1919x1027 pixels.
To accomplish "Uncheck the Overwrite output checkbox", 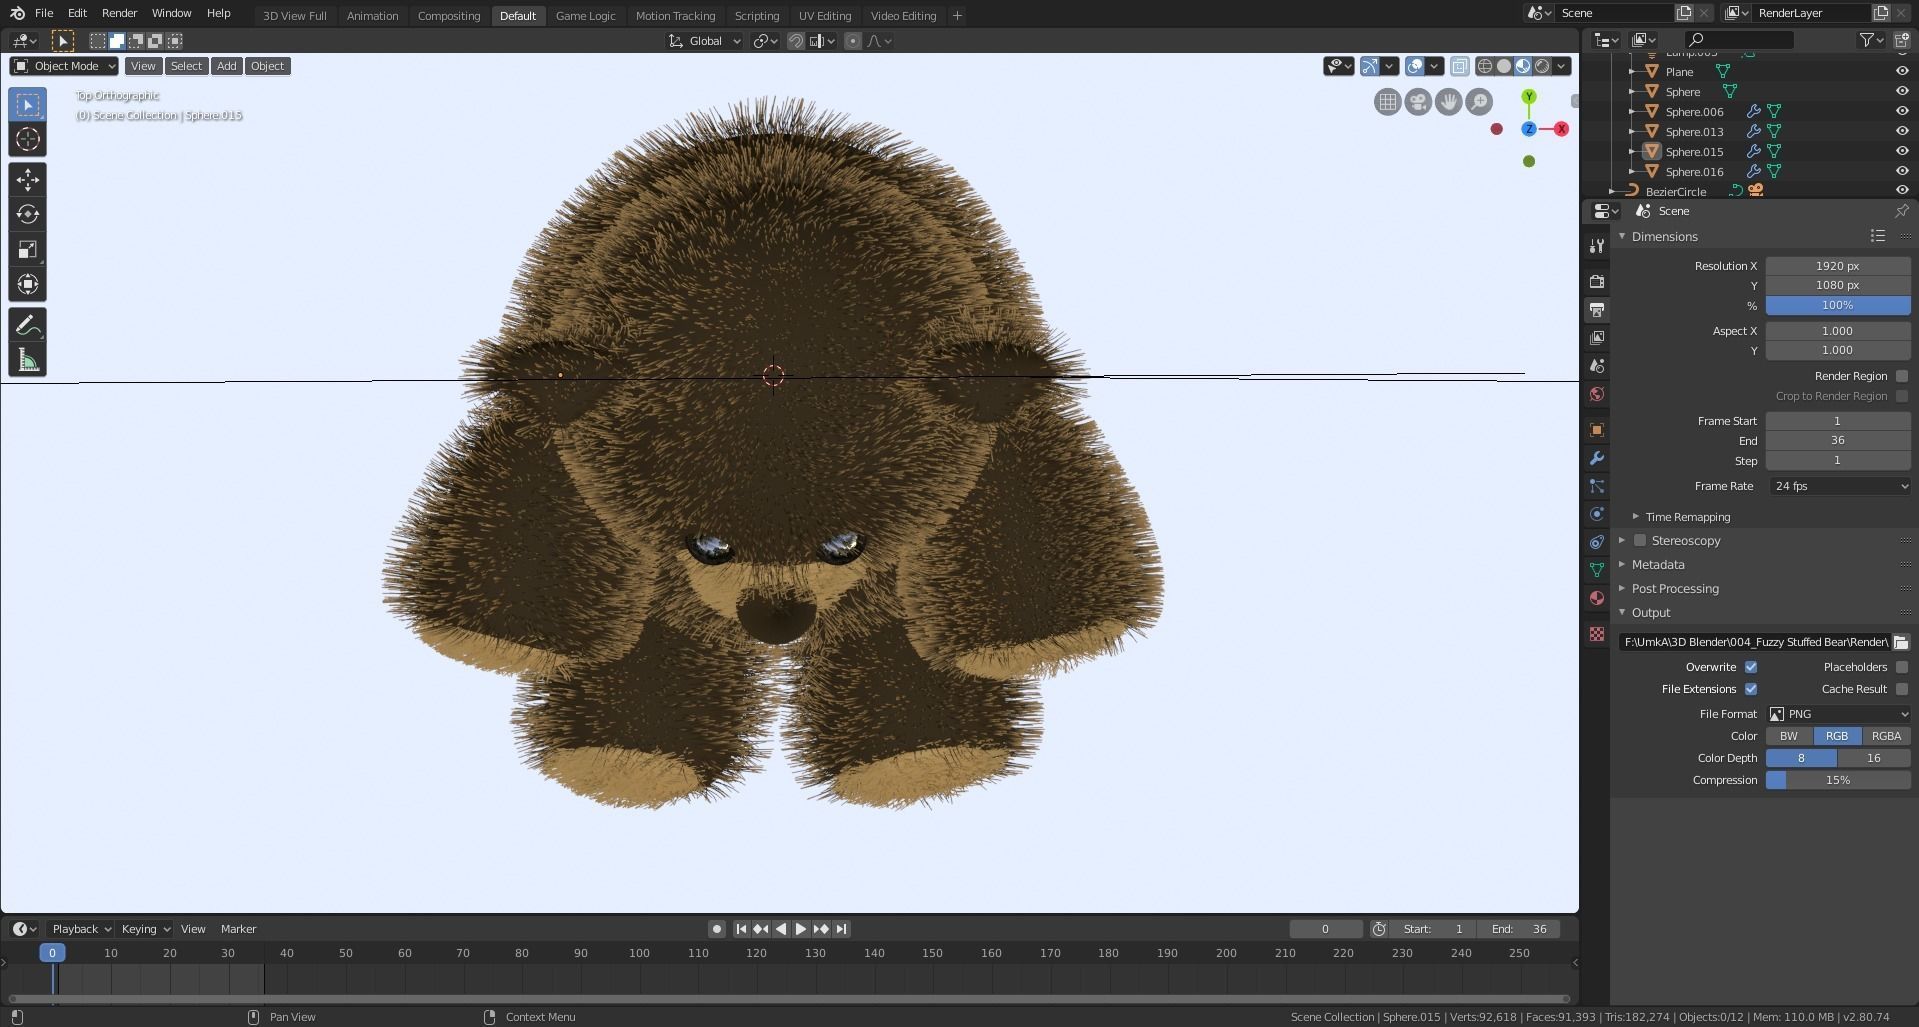I will tap(1752, 667).
